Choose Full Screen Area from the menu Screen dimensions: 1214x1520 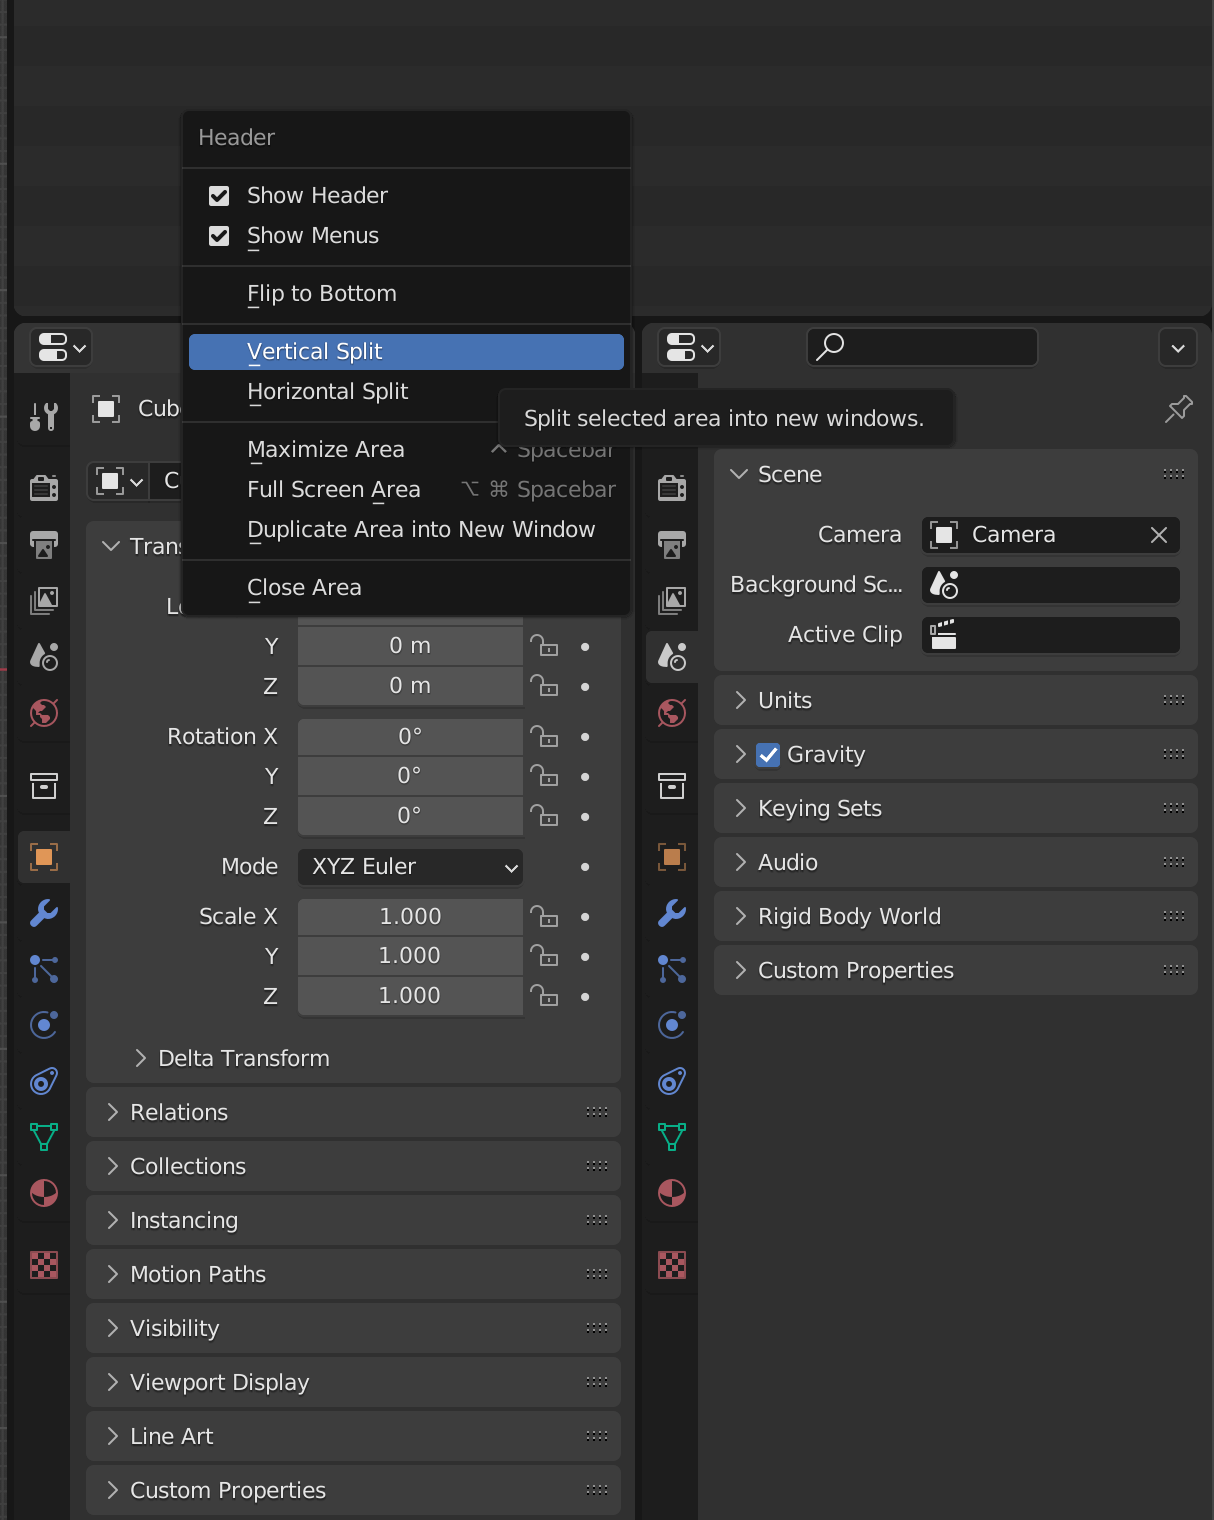406,490
